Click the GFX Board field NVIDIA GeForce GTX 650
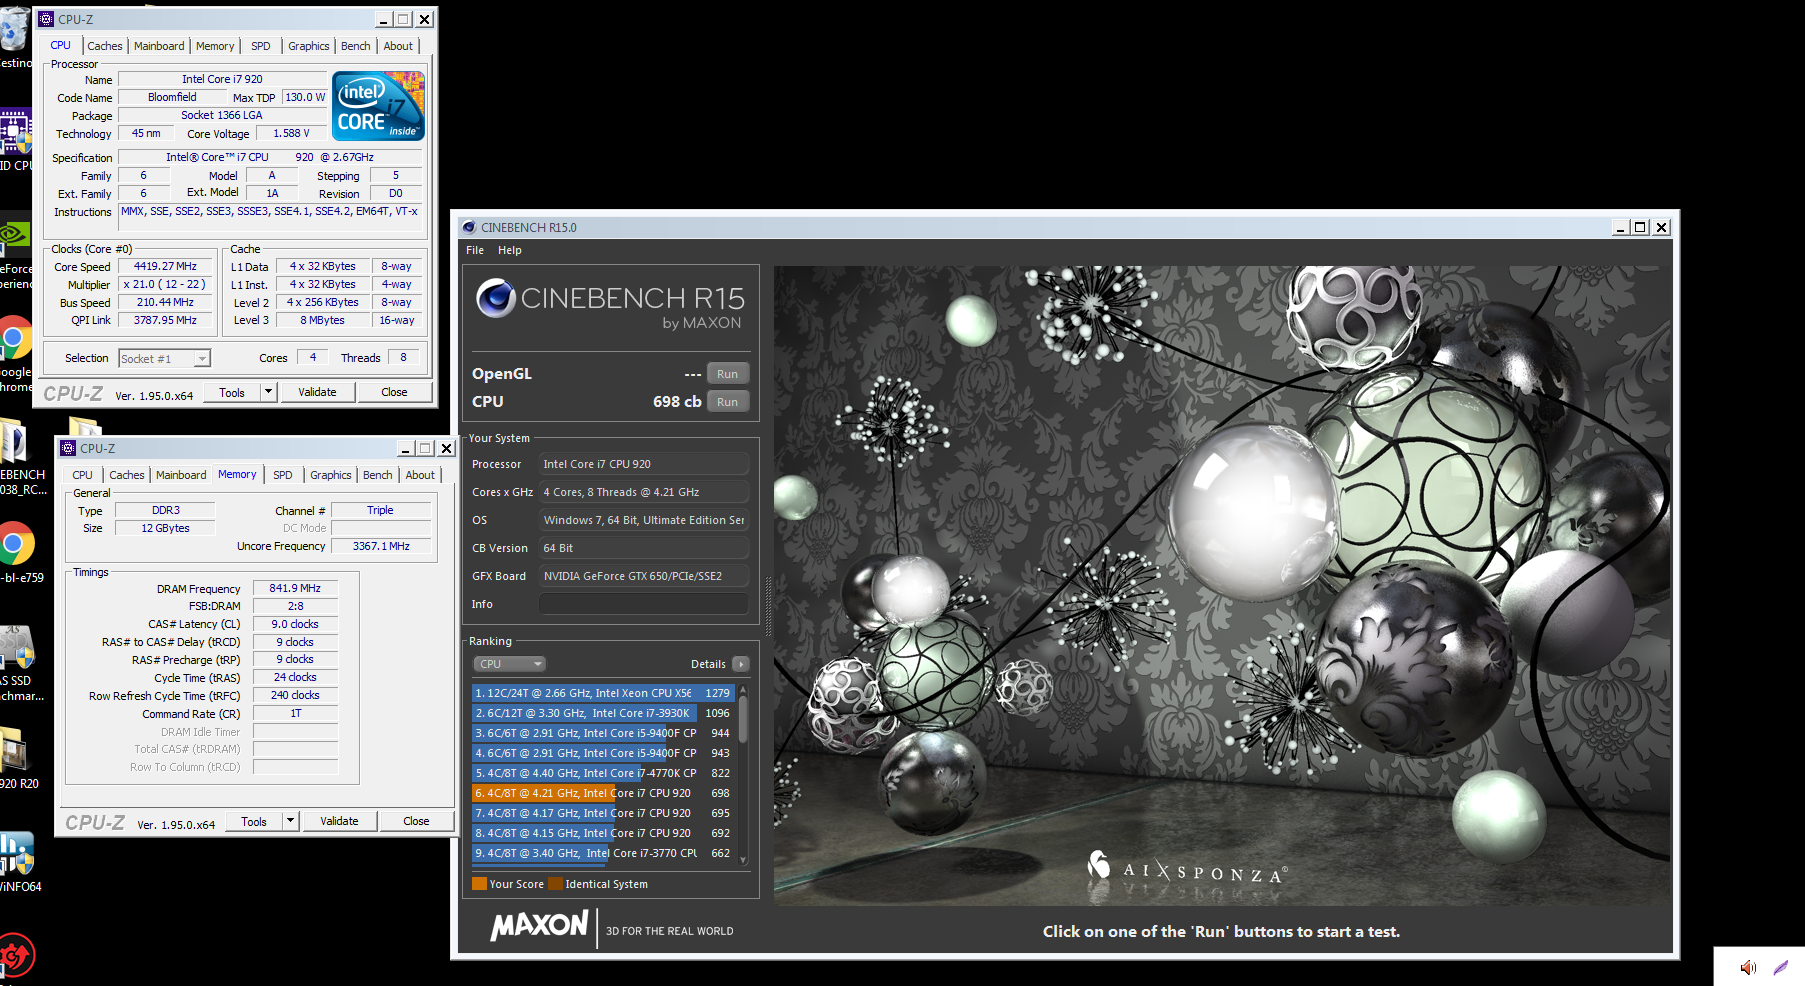Screen dimensions: 1805x986 click(x=644, y=576)
